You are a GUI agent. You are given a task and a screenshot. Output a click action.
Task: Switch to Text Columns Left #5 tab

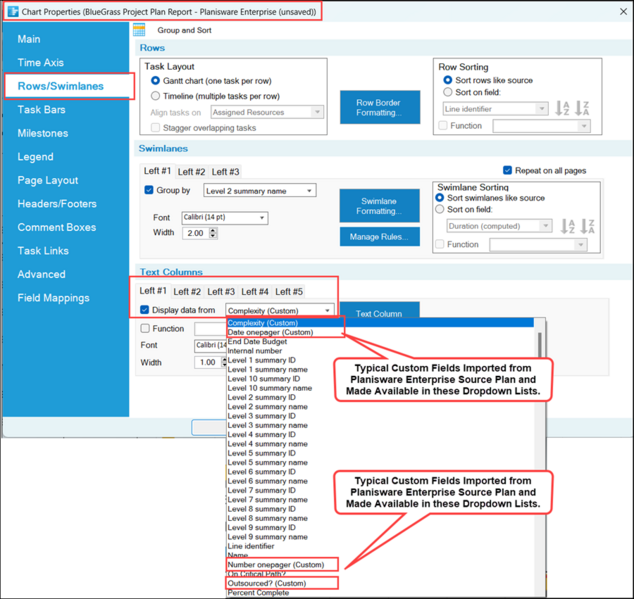pos(289,292)
